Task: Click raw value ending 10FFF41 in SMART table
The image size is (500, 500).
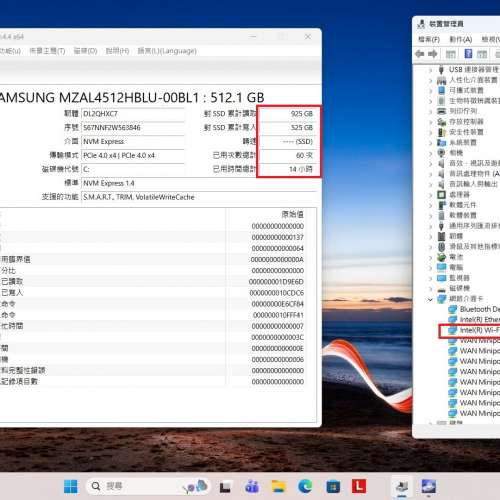Action: pos(278,315)
